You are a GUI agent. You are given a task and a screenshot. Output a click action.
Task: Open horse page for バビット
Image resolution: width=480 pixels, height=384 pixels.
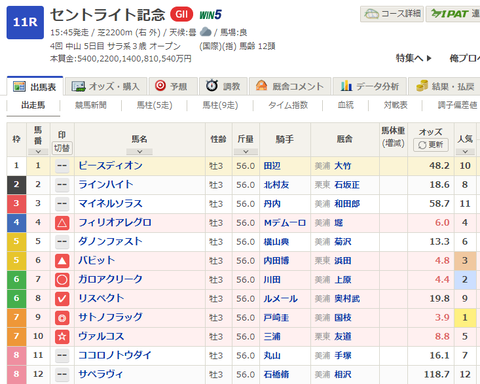[97, 261]
